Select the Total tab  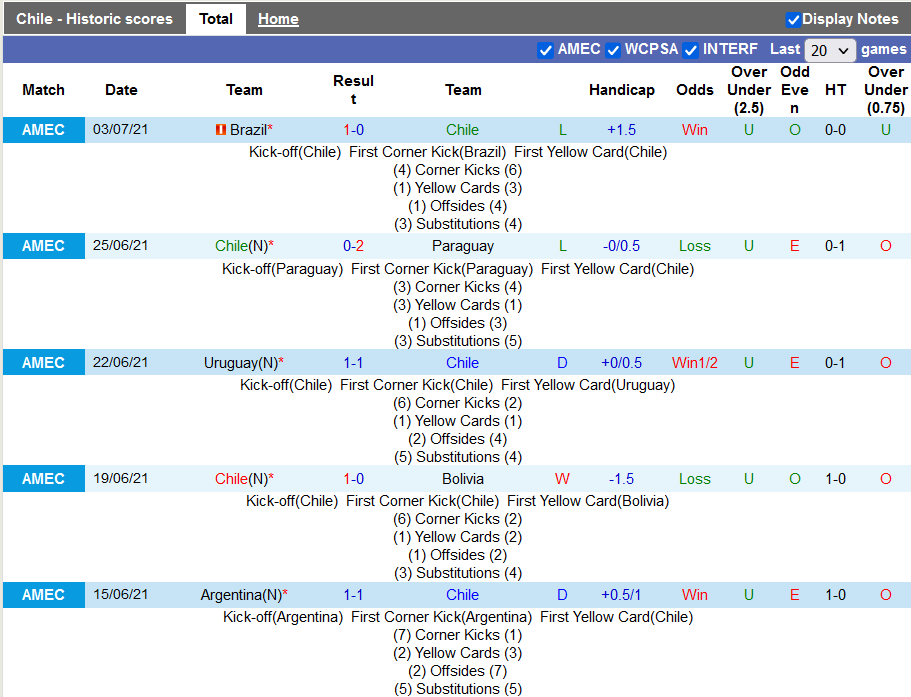point(216,19)
